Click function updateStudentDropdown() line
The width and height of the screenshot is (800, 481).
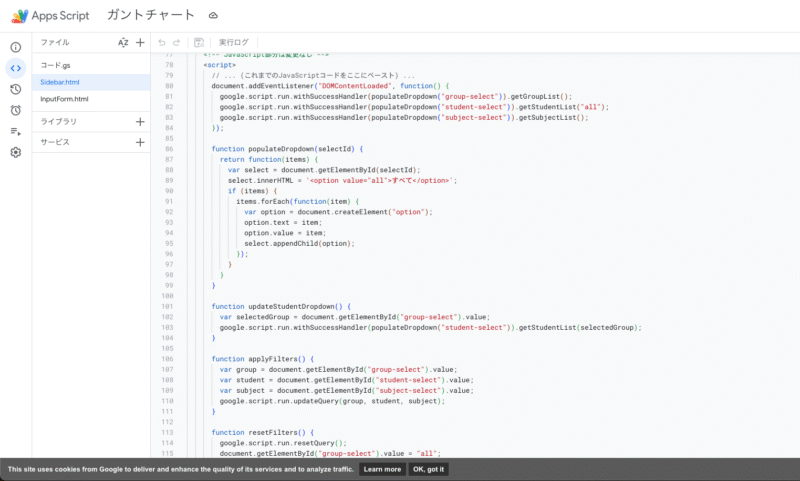click(x=281, y=307)
